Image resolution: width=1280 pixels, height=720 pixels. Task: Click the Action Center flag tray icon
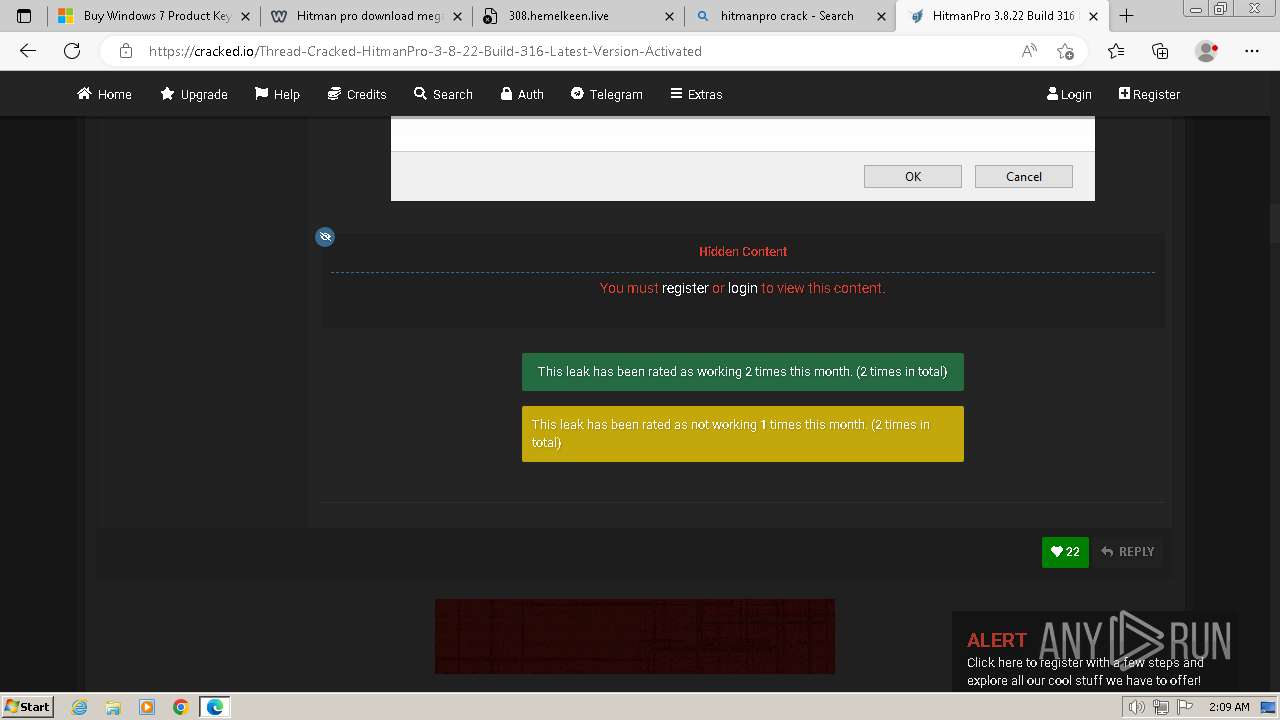tap(1185, 707)
